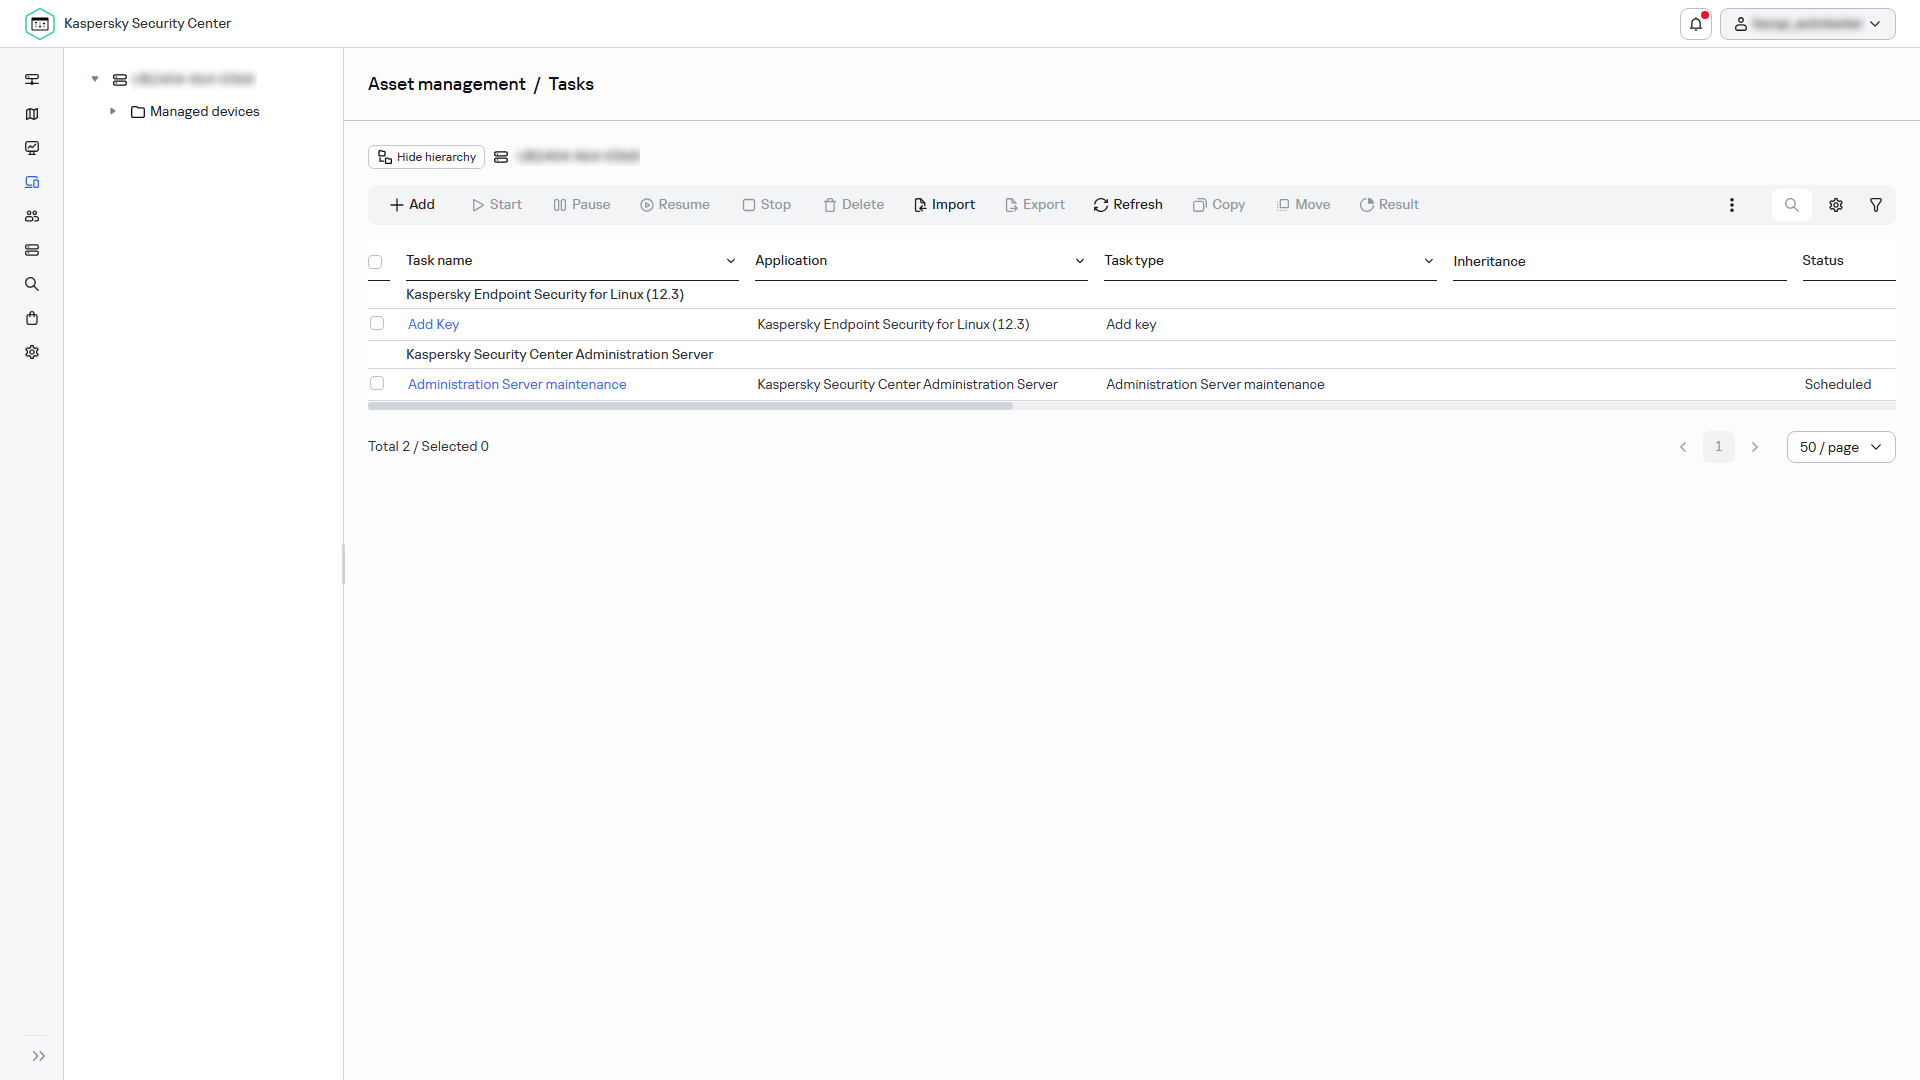Image resolution: width=1920 pixels, height=1080 pixels.
Task: Open the map-shaped sidebar icon
Action: pos(32,114)
